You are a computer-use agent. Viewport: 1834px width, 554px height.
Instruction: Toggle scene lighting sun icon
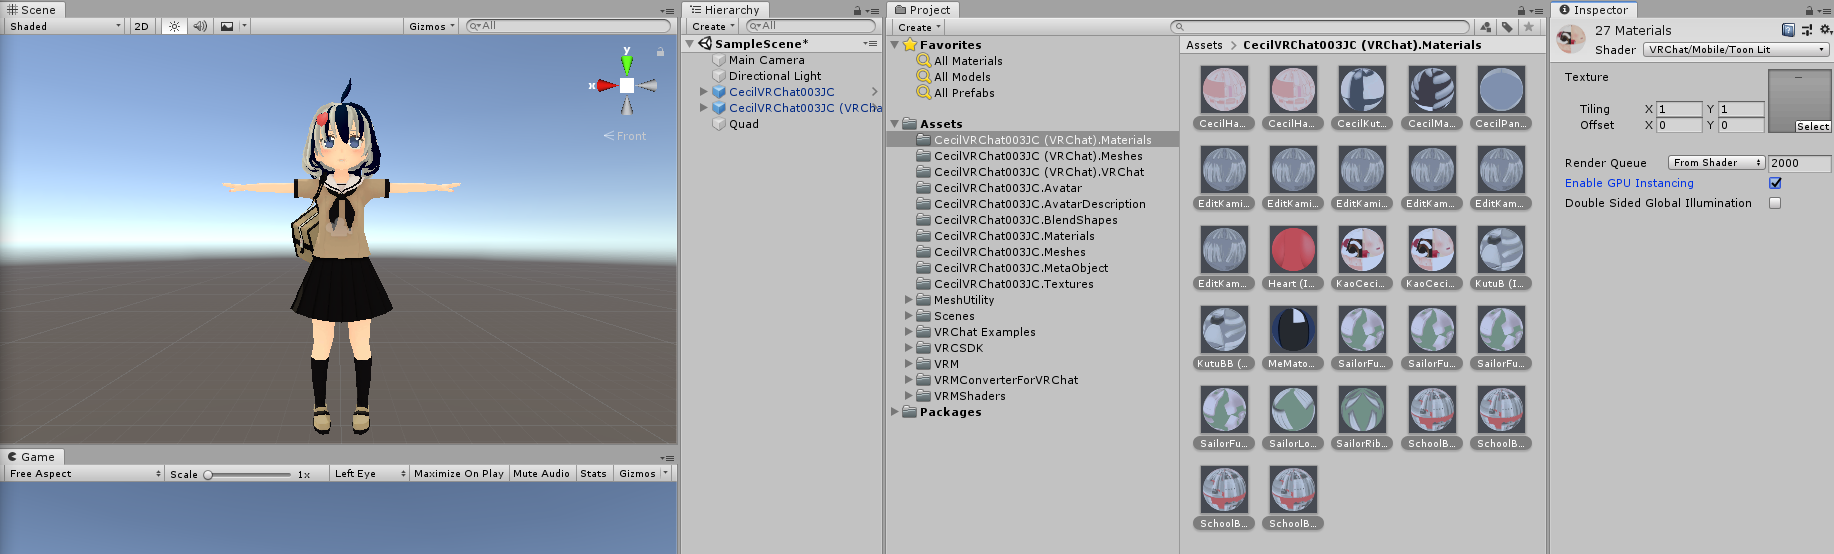(174, 26)
